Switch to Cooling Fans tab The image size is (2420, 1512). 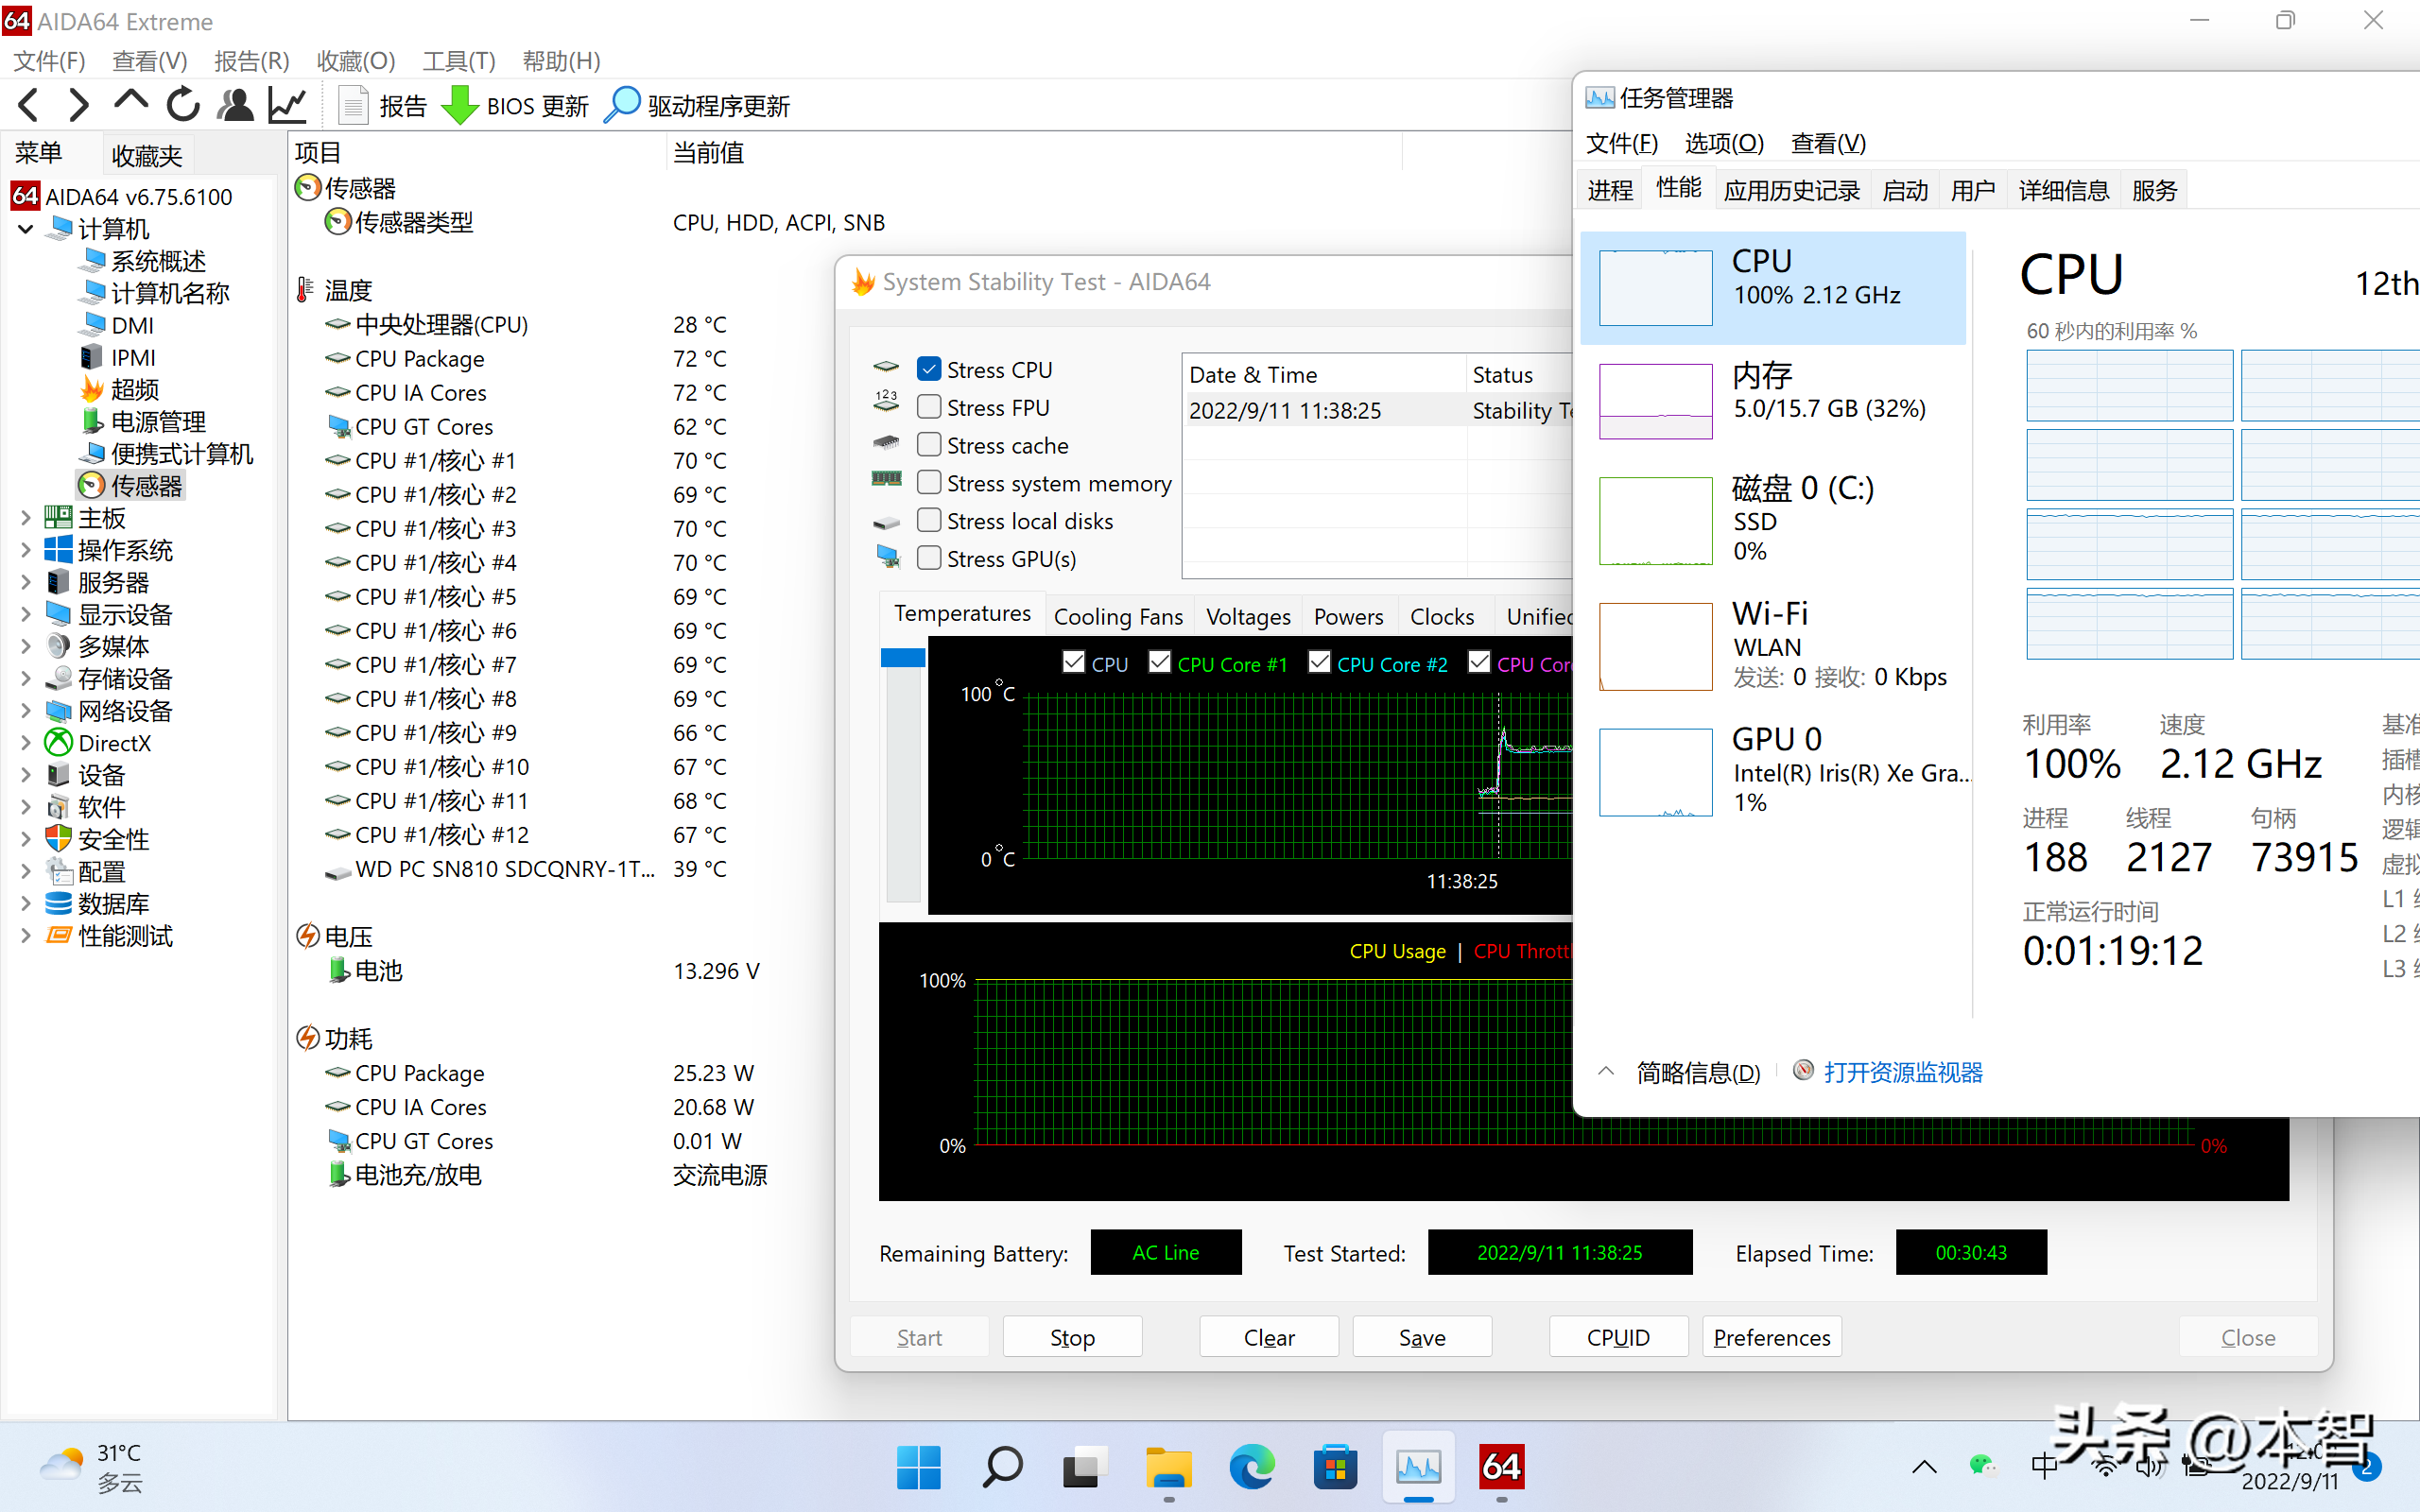1118,616
